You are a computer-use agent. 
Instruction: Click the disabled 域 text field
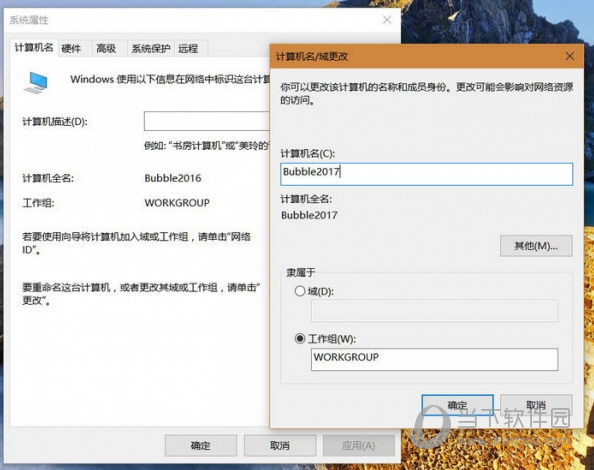[x=435, y=311]
